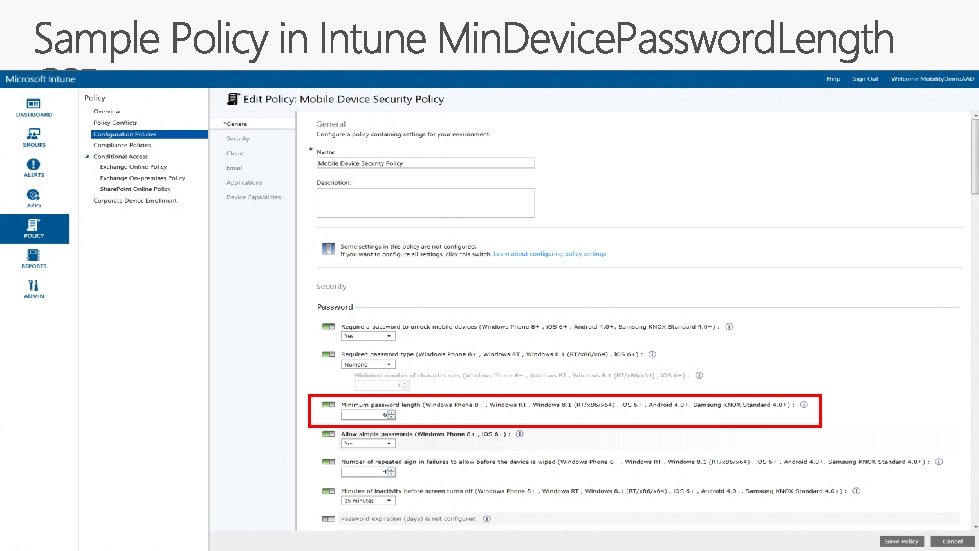Open Corporate Device Enrollment item
The width and height of the screenshot is (979, 551).
point(135,200)
